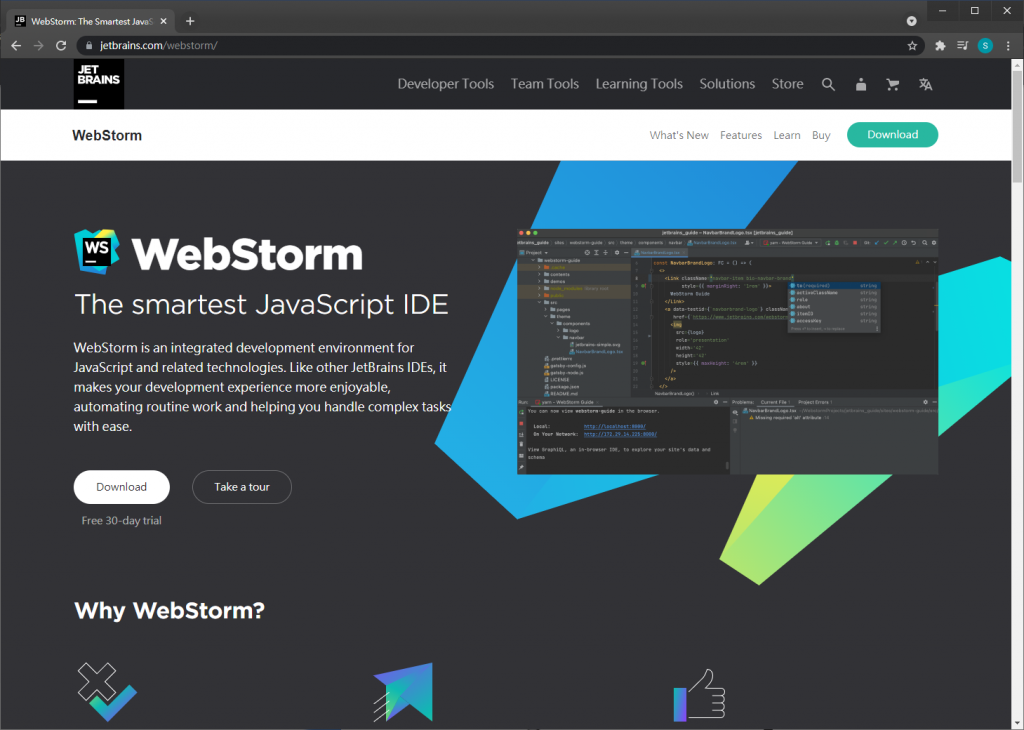Go to What's New page
Viewport: 1024px width, 730px height.
(x=679, y=135)
